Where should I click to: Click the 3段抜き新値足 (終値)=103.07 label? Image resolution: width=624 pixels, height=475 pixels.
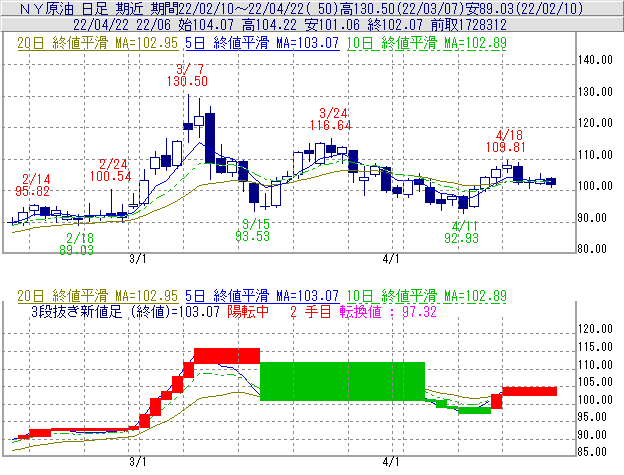125,311
